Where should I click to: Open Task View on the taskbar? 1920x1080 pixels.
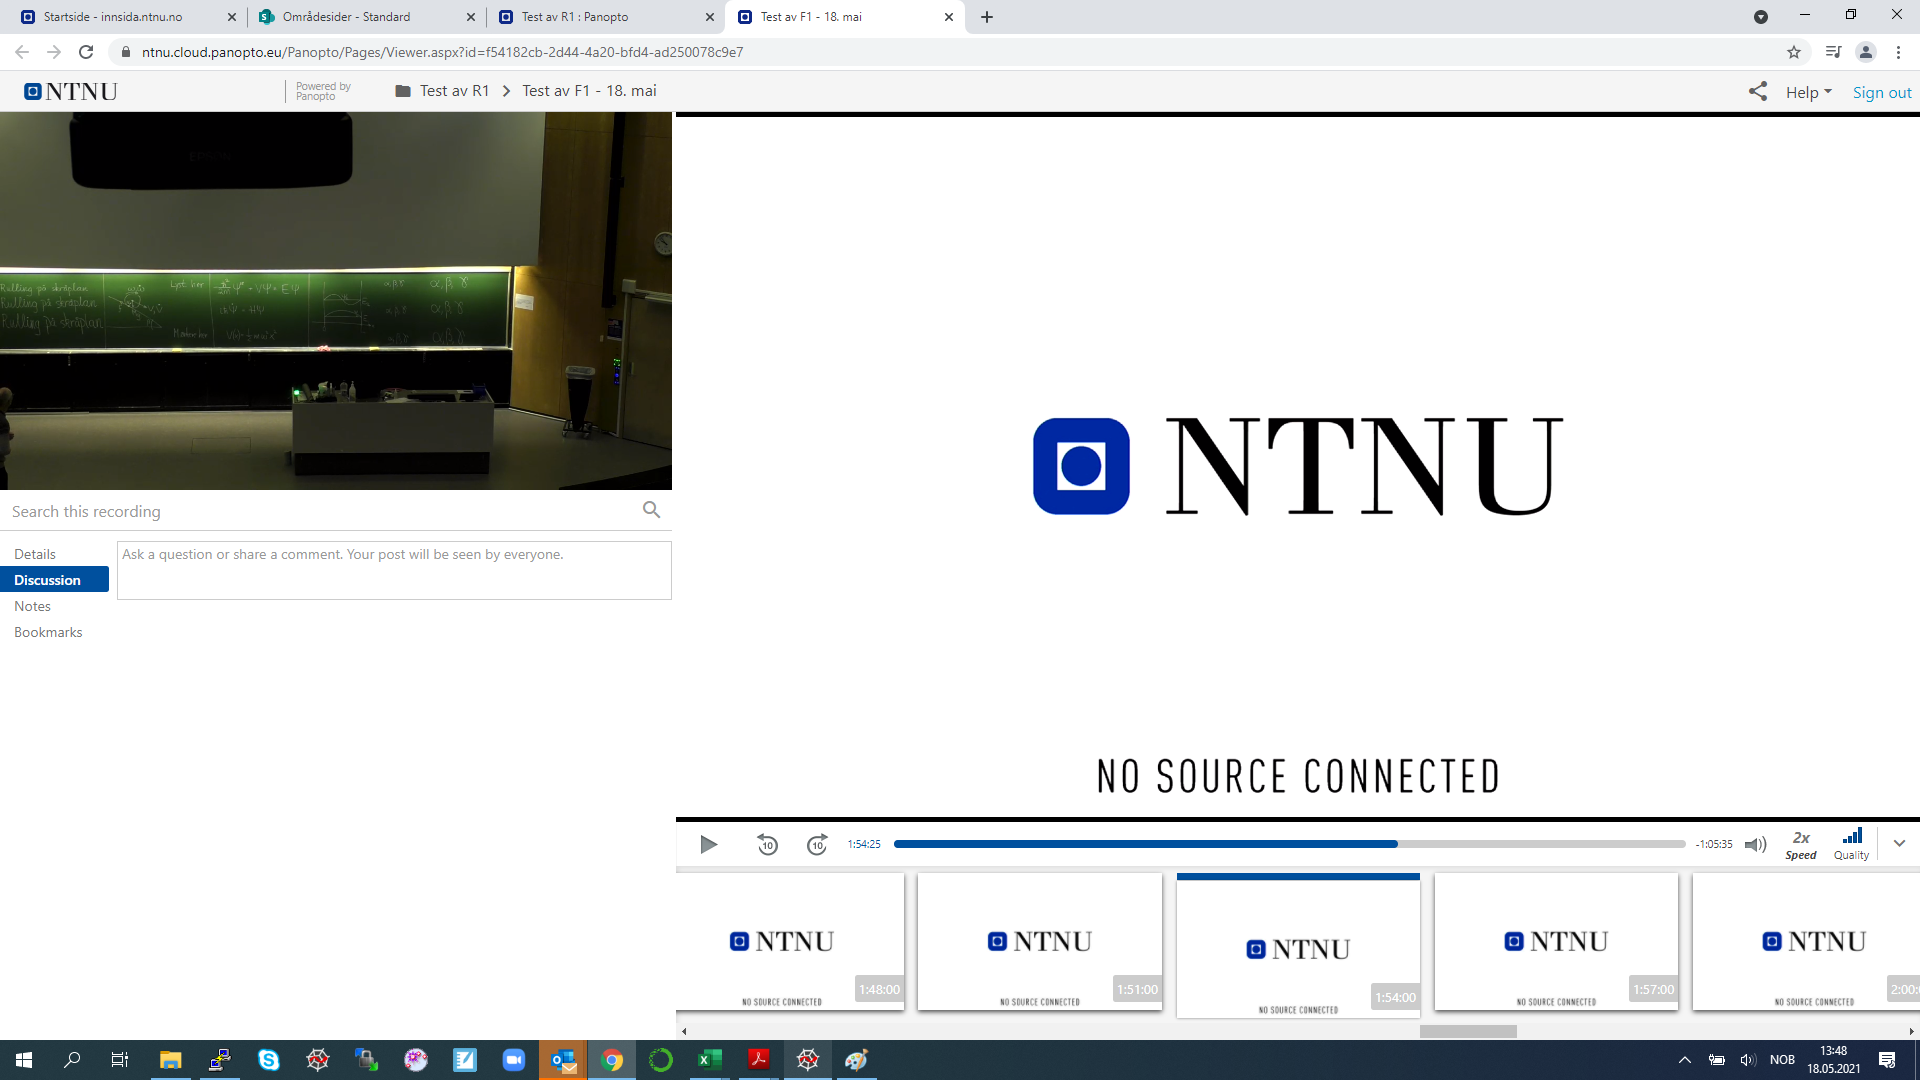click(x=120, y=1060)
